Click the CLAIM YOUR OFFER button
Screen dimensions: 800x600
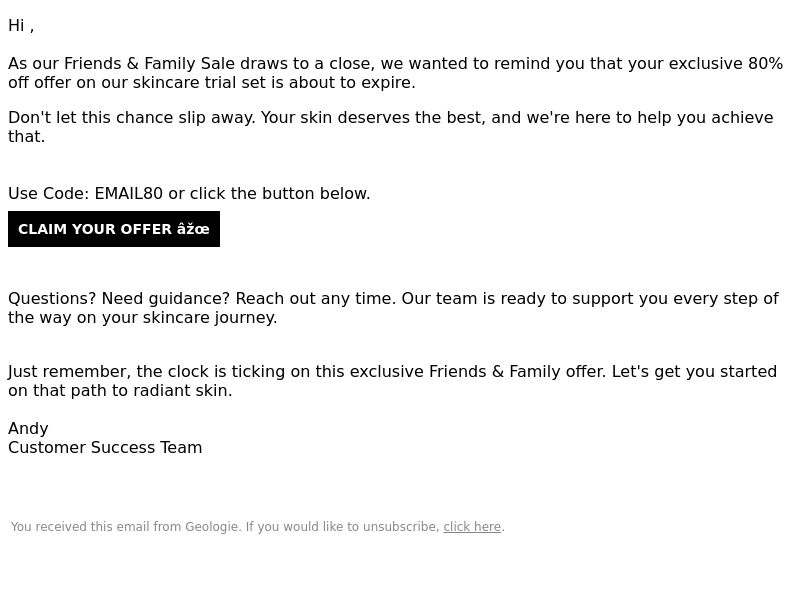pos(114,229)
